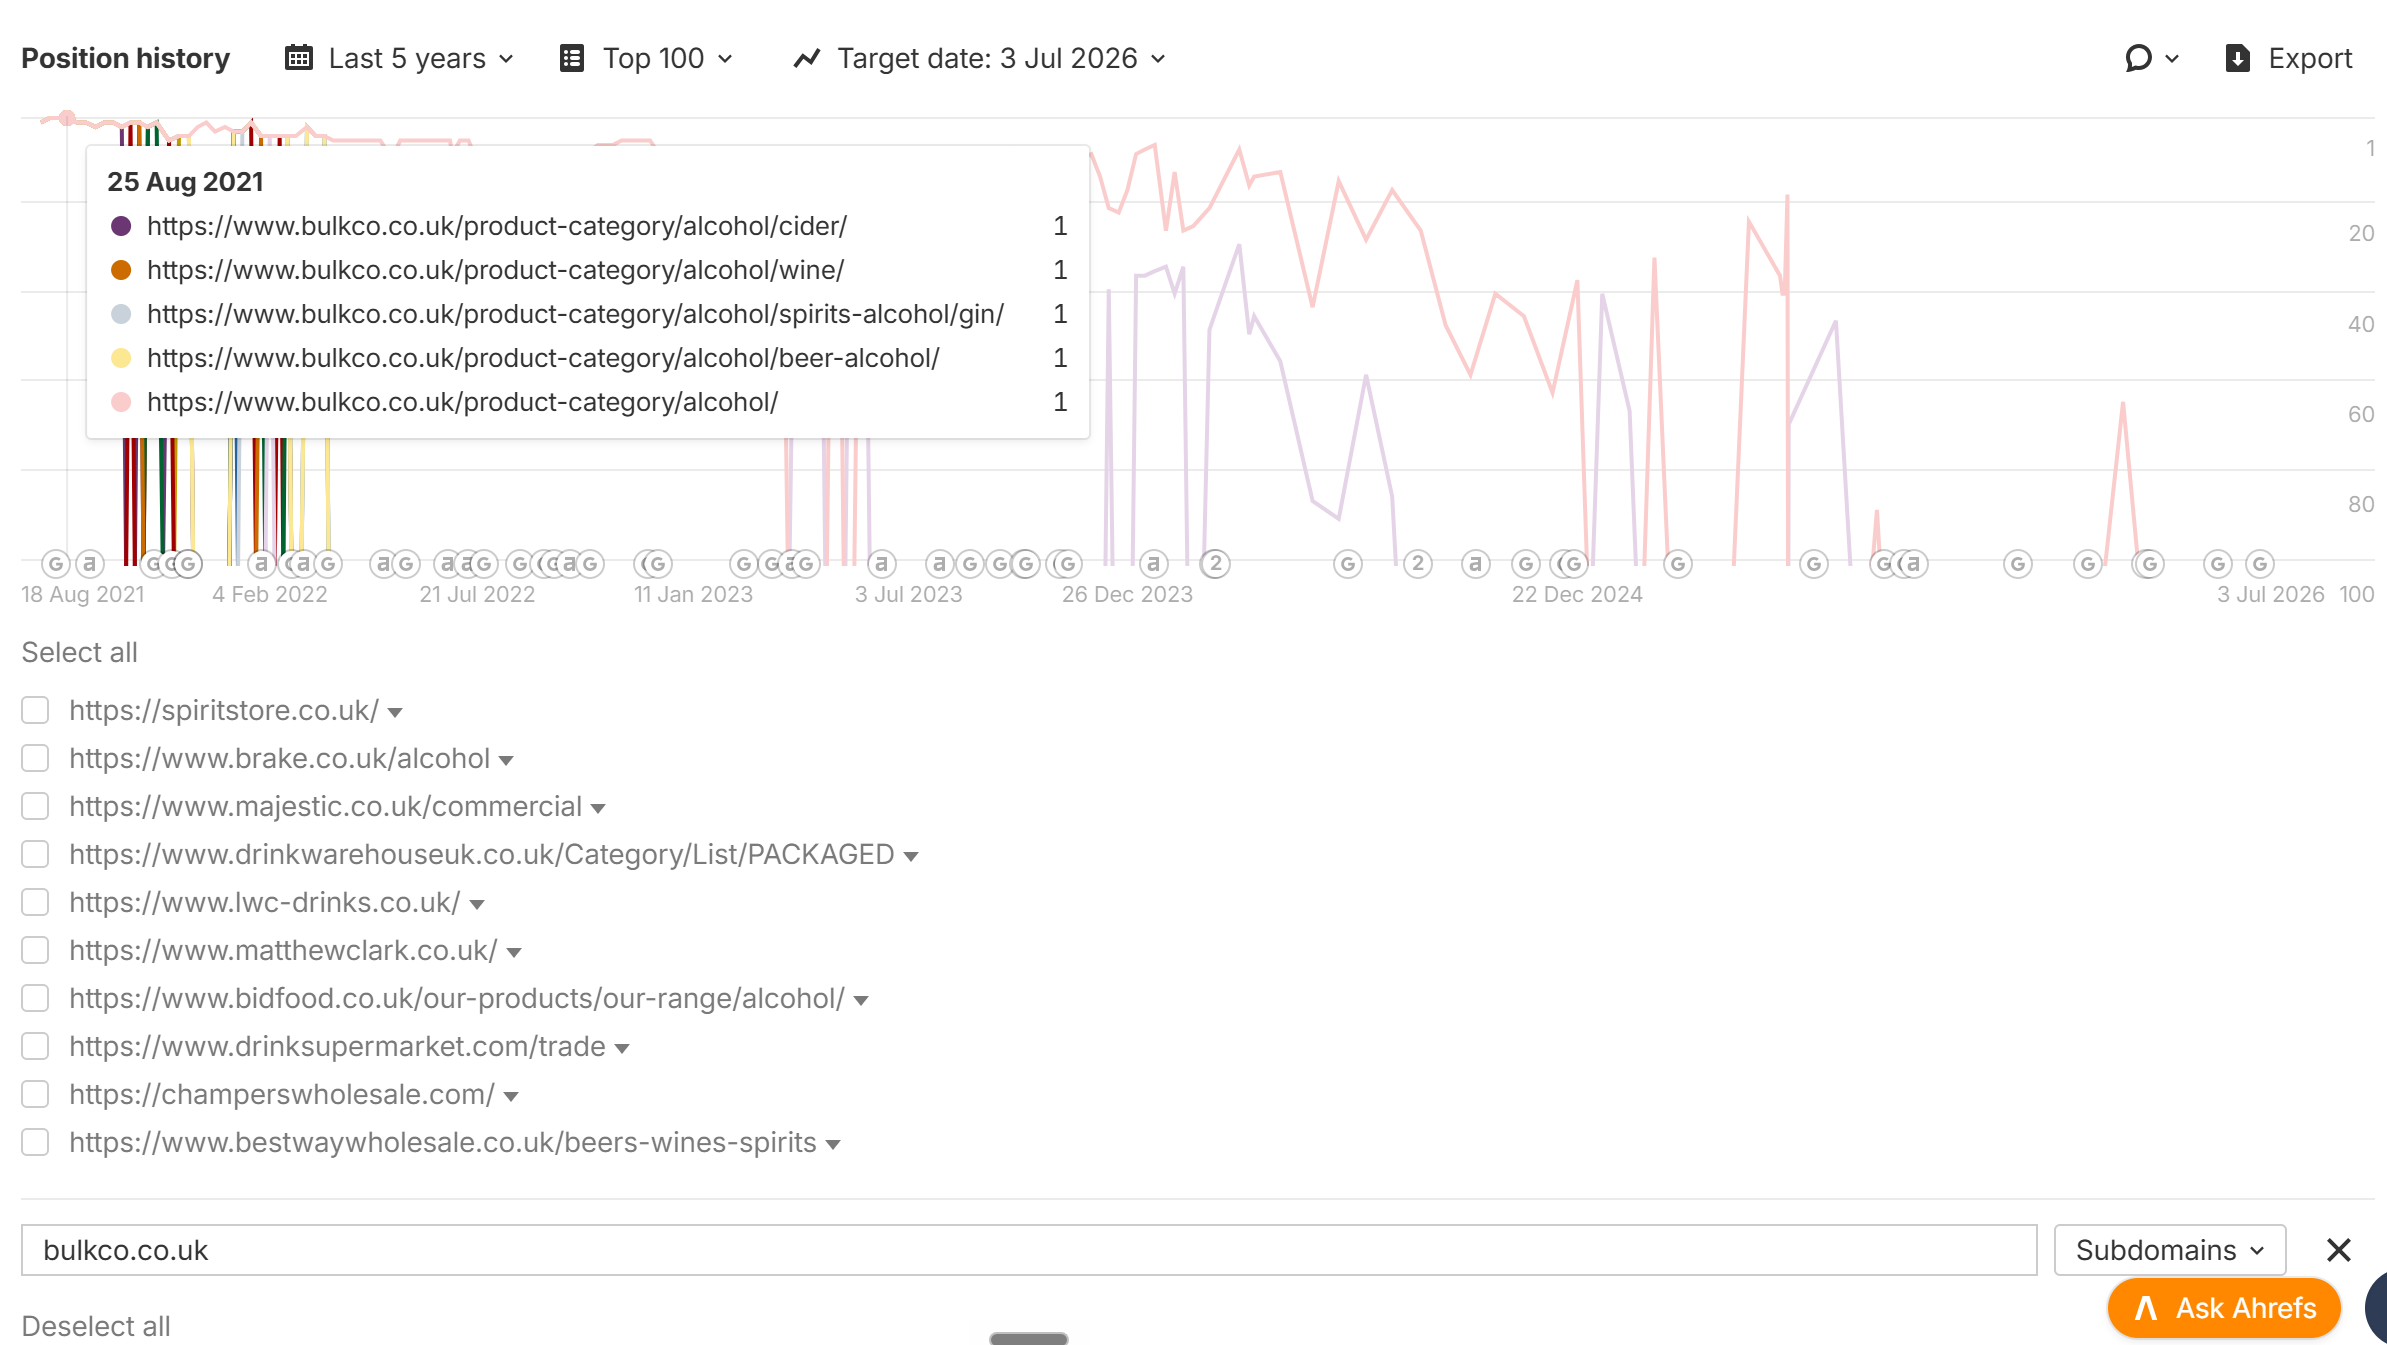Open the Ask Ahrefs assistant
This screenshot has height=1345, width=2387.
pos(2224,1308)
